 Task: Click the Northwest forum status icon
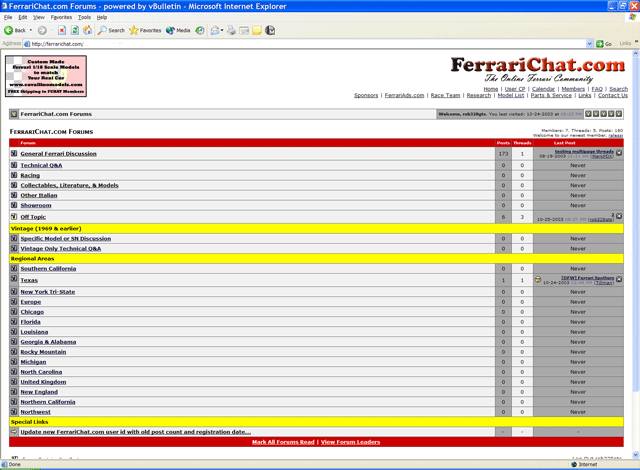14,411
